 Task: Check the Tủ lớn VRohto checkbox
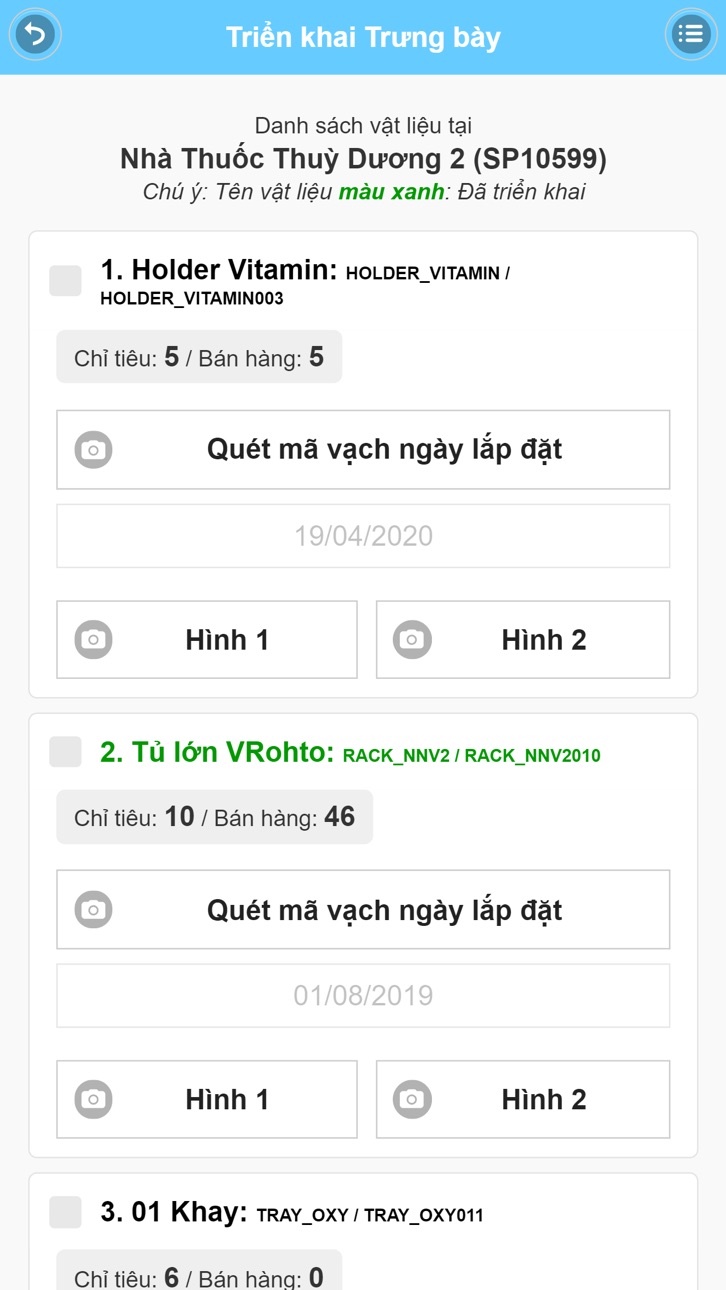[x=66, y=751]
